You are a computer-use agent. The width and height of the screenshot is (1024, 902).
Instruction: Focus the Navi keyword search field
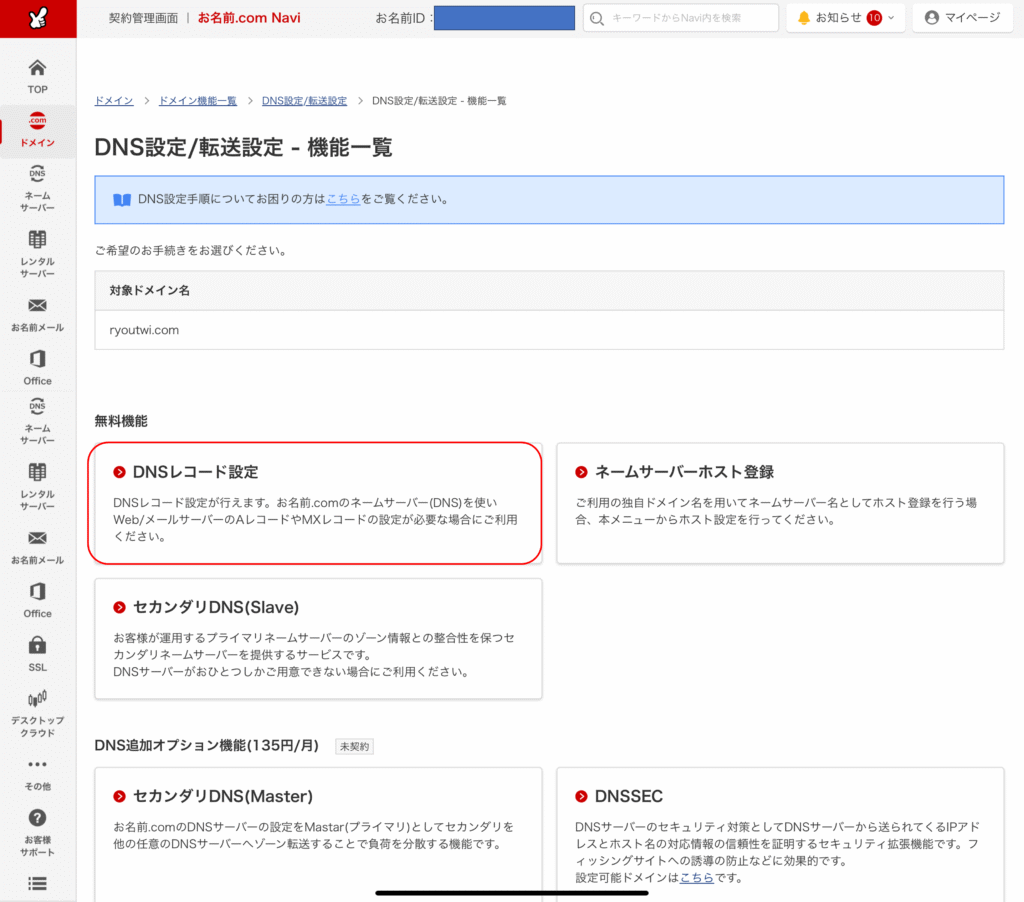(680, 18)
